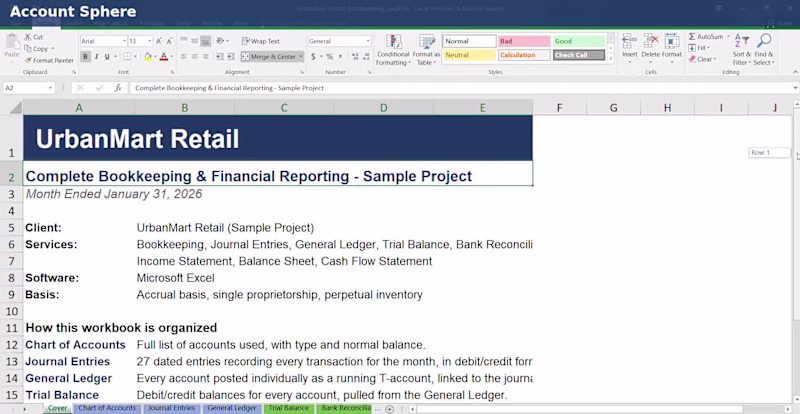Toggle Underline formatting
This screenshot has height=414, width=800.
coord(107,57)
